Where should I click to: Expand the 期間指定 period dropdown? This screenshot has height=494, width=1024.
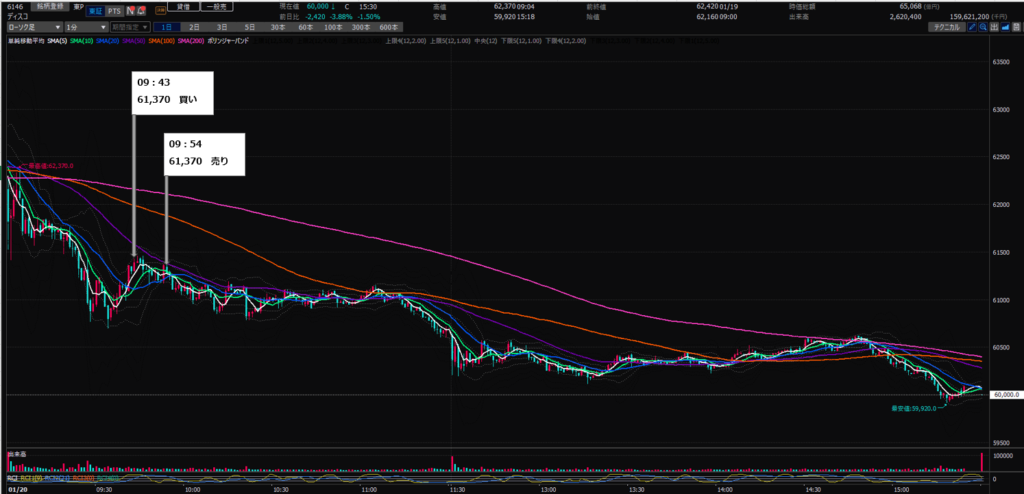[x=135, y=27]
